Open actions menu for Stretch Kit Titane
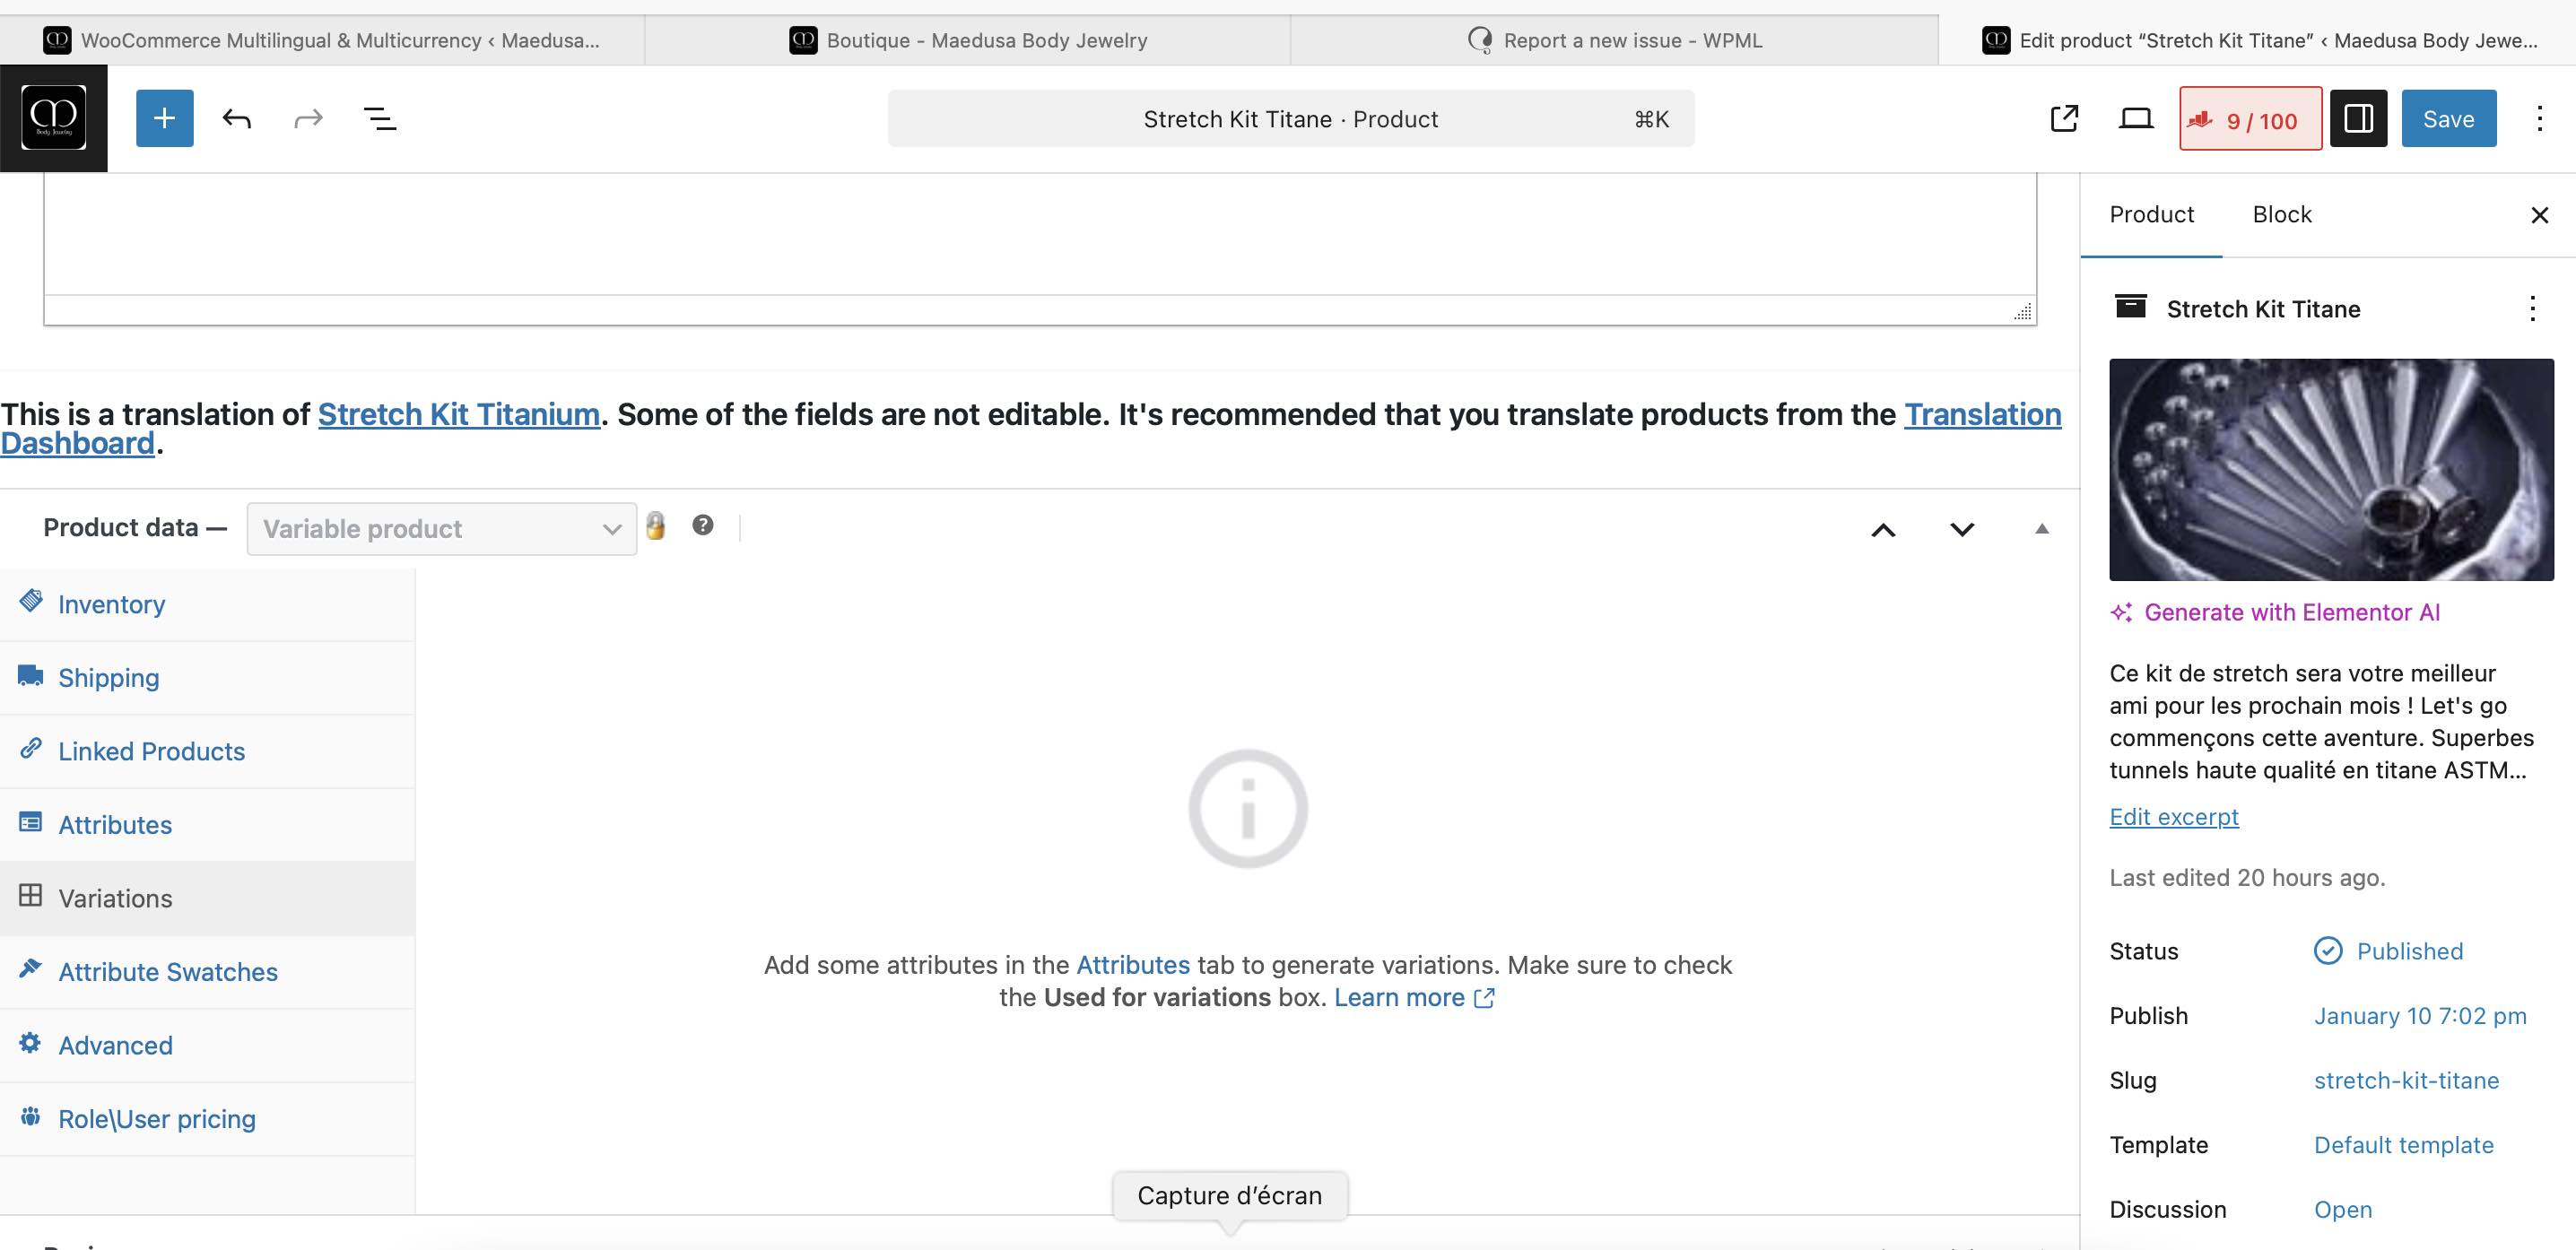 coord(2532,308)
